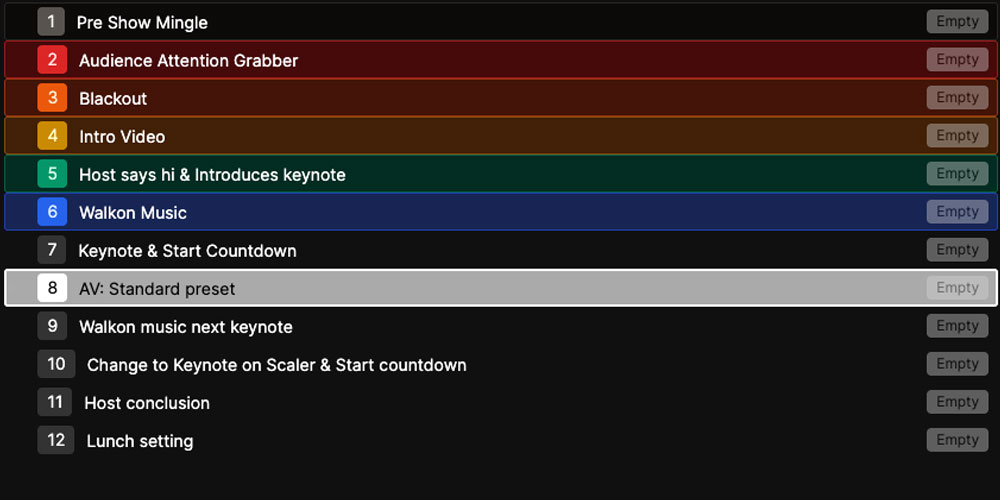The height and width of the screenshot is (500, 1000).
Task: Select Change to Keynote on Scaler cue
Action: [x=276, y=365]
